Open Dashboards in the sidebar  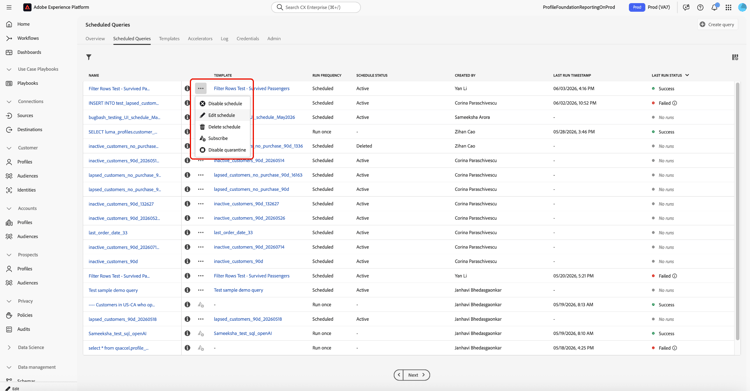[29, 52]
